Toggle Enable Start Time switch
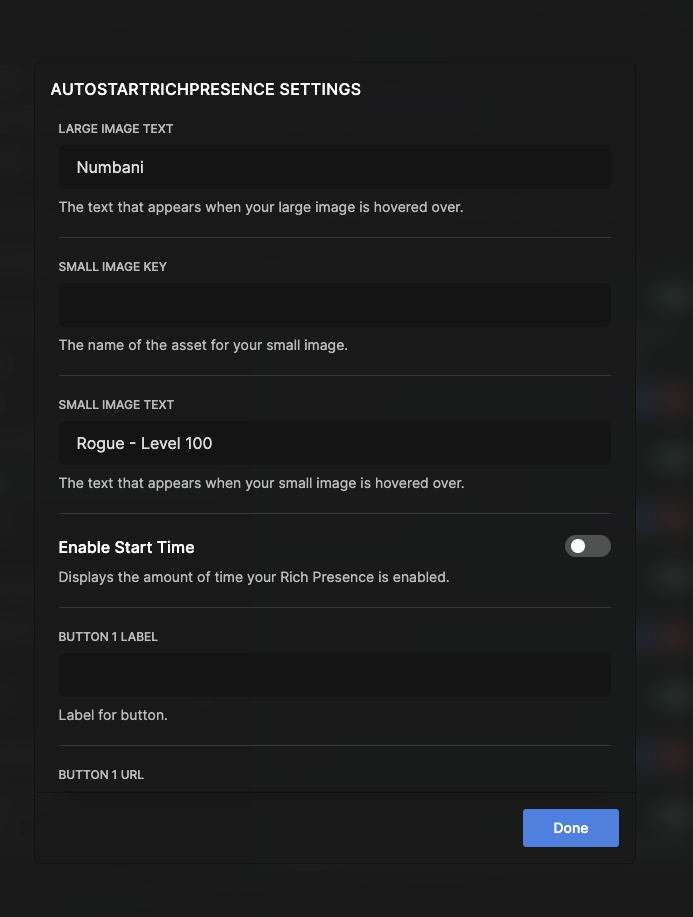This screenshot has width=693, height=917. click(588, 546)
